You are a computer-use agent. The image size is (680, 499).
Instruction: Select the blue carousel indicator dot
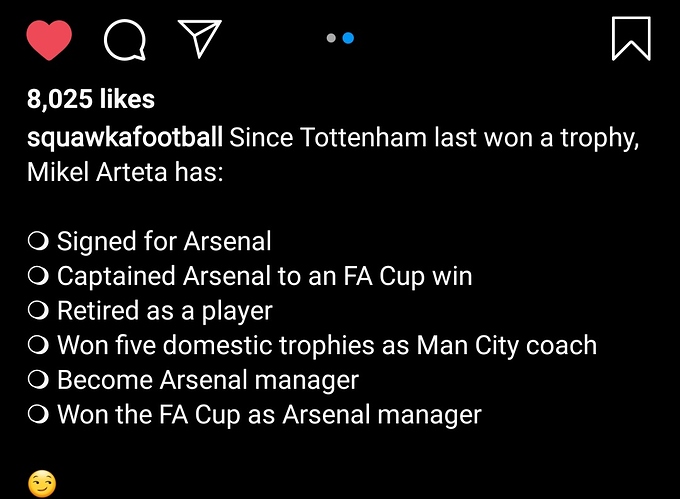(348, 38)
